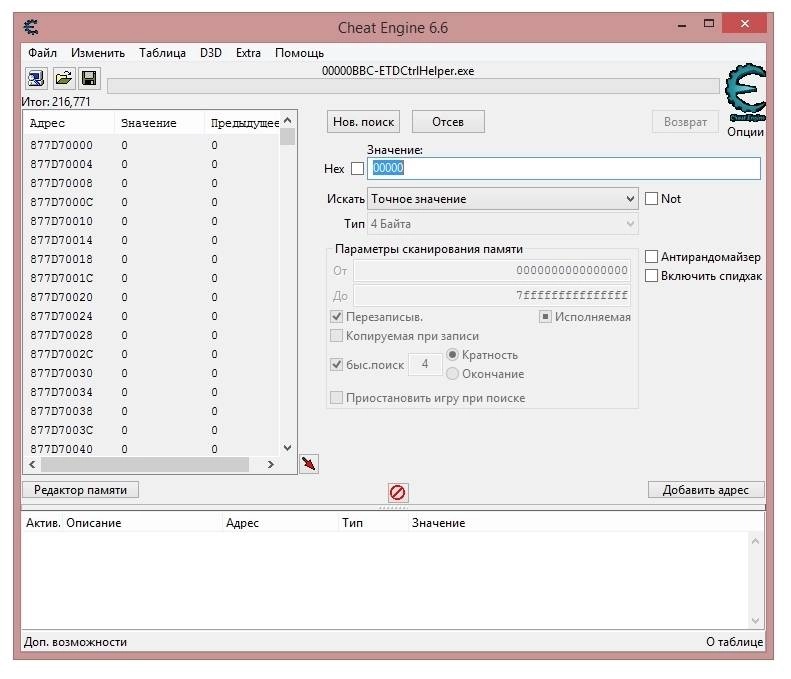791x679 pixels.
Task: Click the Отсев button
Action: (x=448, y=122)
